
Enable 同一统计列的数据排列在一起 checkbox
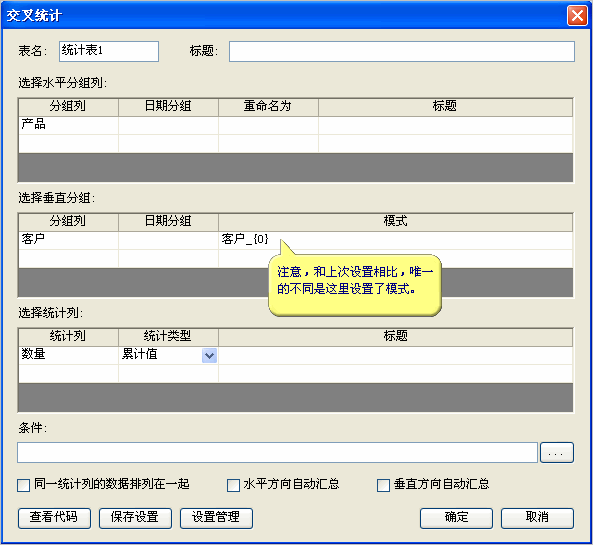pyautogui.click(x=23, y=485)
